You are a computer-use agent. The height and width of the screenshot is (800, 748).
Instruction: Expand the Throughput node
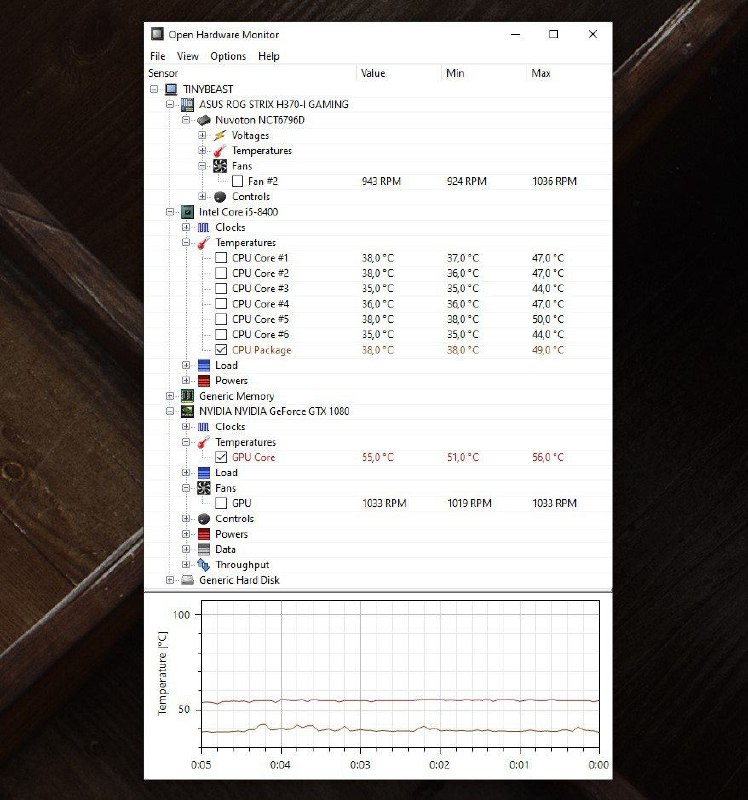coord(186,565)
